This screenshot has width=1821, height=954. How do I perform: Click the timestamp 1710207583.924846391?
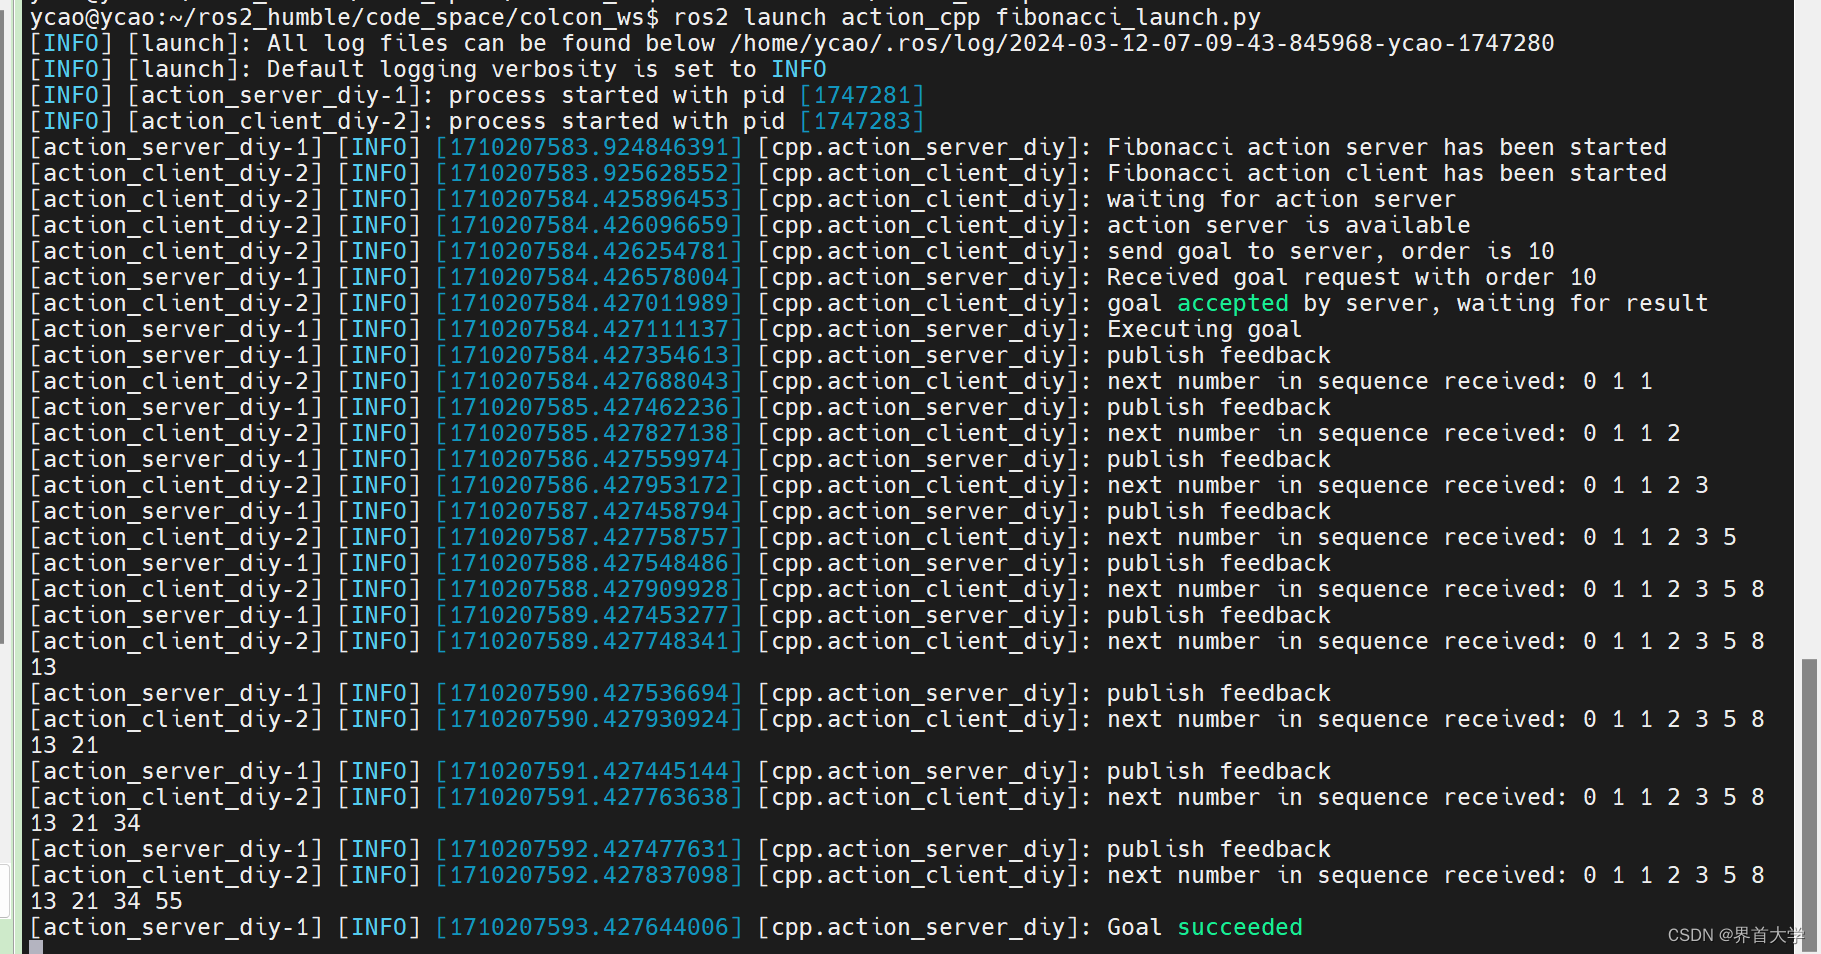[x=589, y=147]
